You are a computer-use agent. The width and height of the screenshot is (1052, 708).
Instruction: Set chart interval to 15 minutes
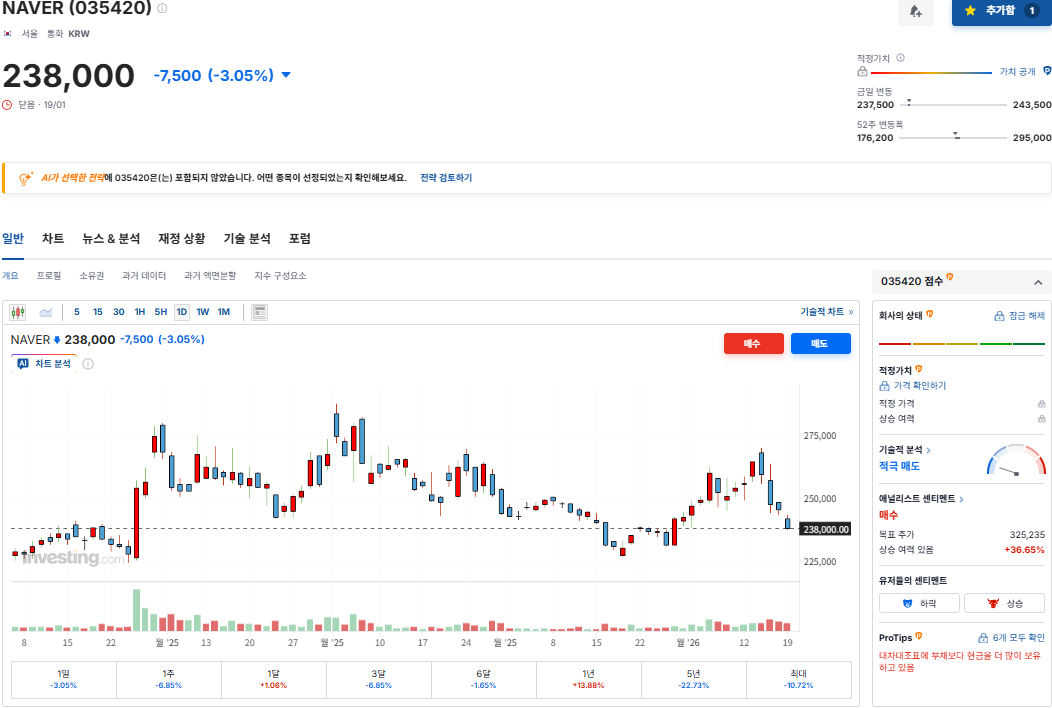click(x=97, y=312)
